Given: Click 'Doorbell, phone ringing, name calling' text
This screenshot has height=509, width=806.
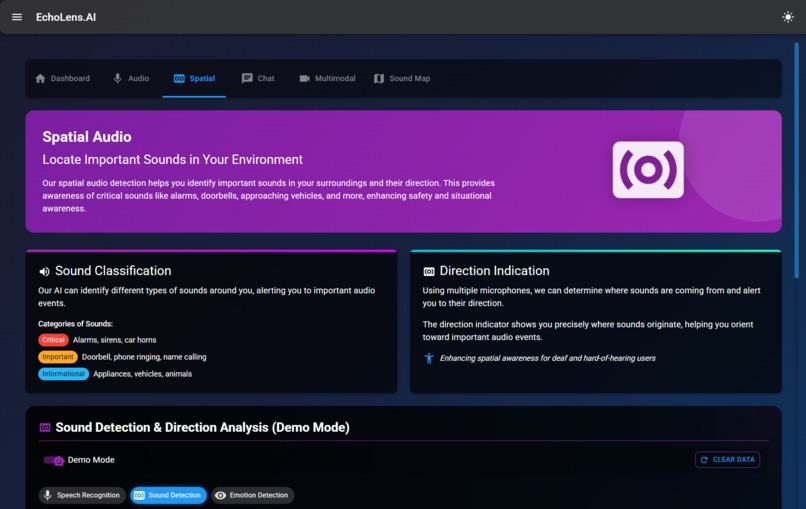Looking at the screenshot, I should (144, 357).
